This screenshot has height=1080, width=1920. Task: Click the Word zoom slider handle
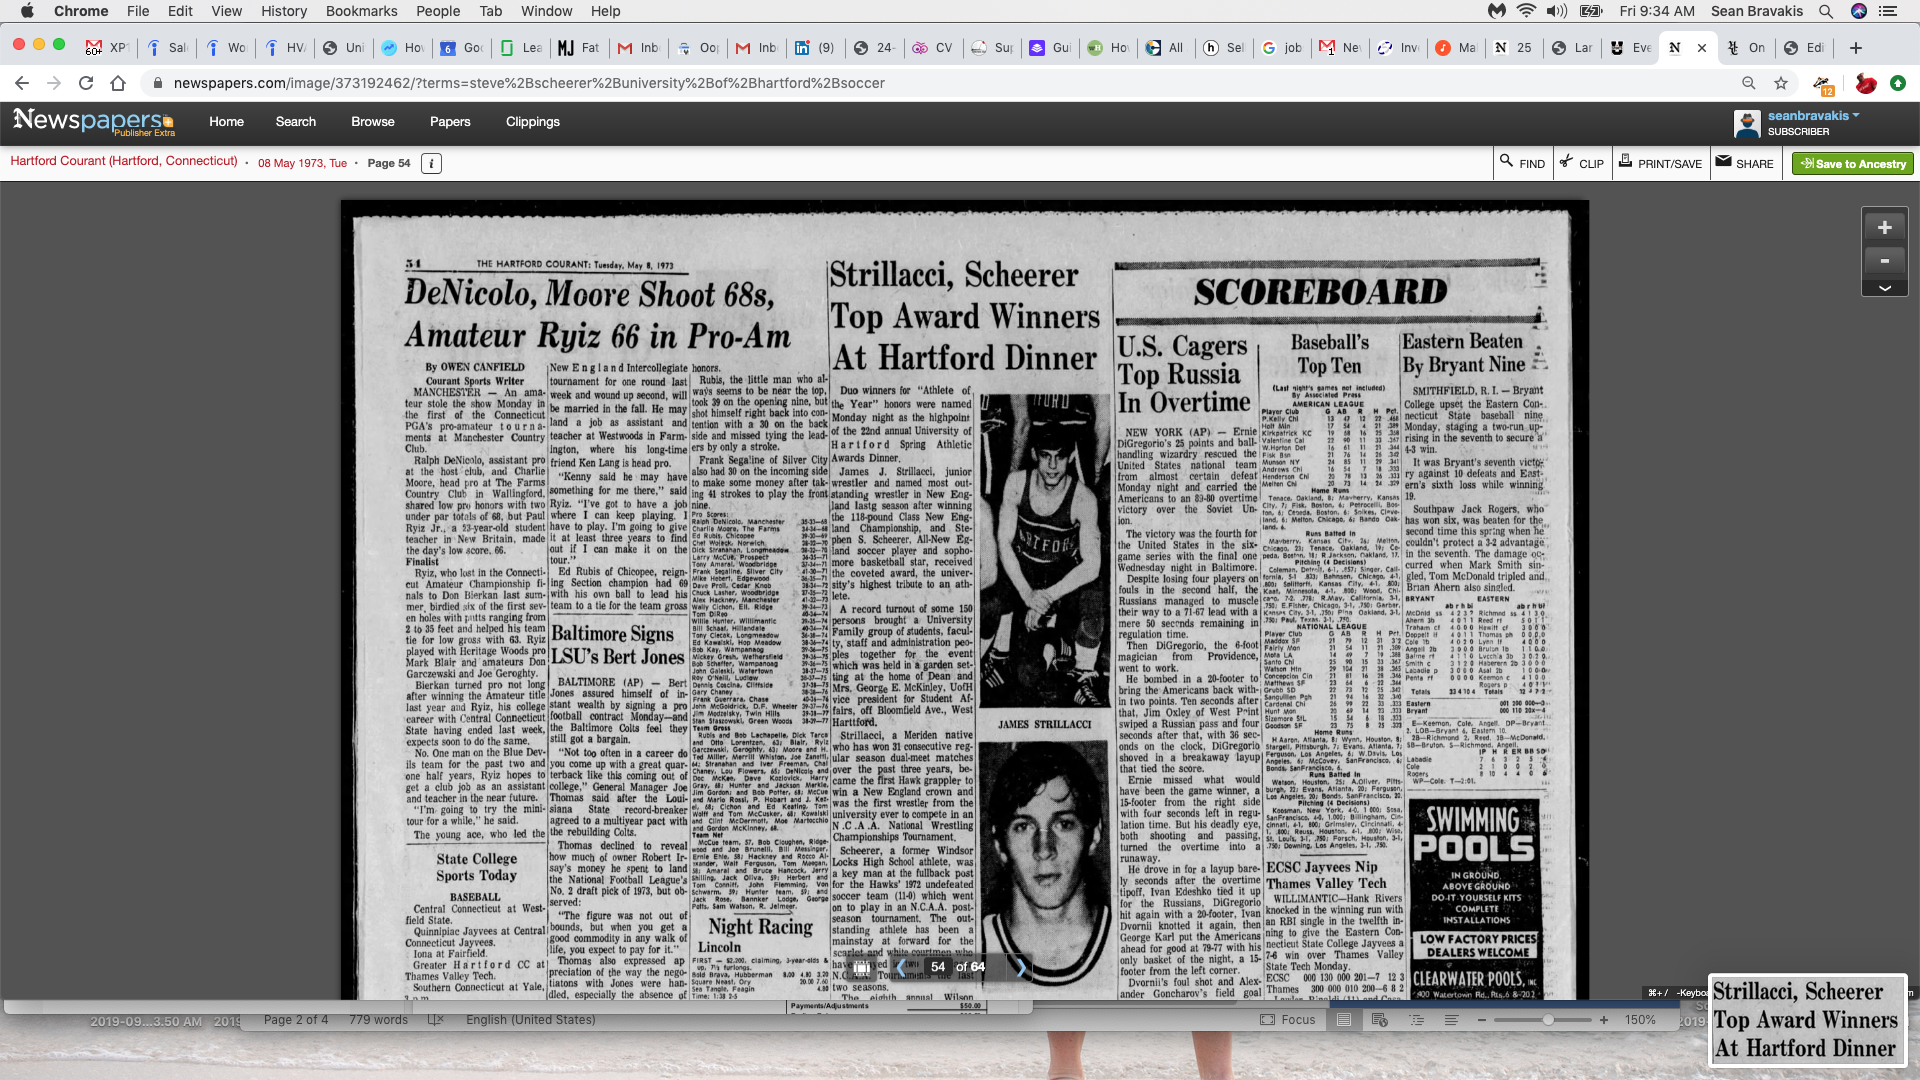point(1547,1020)
